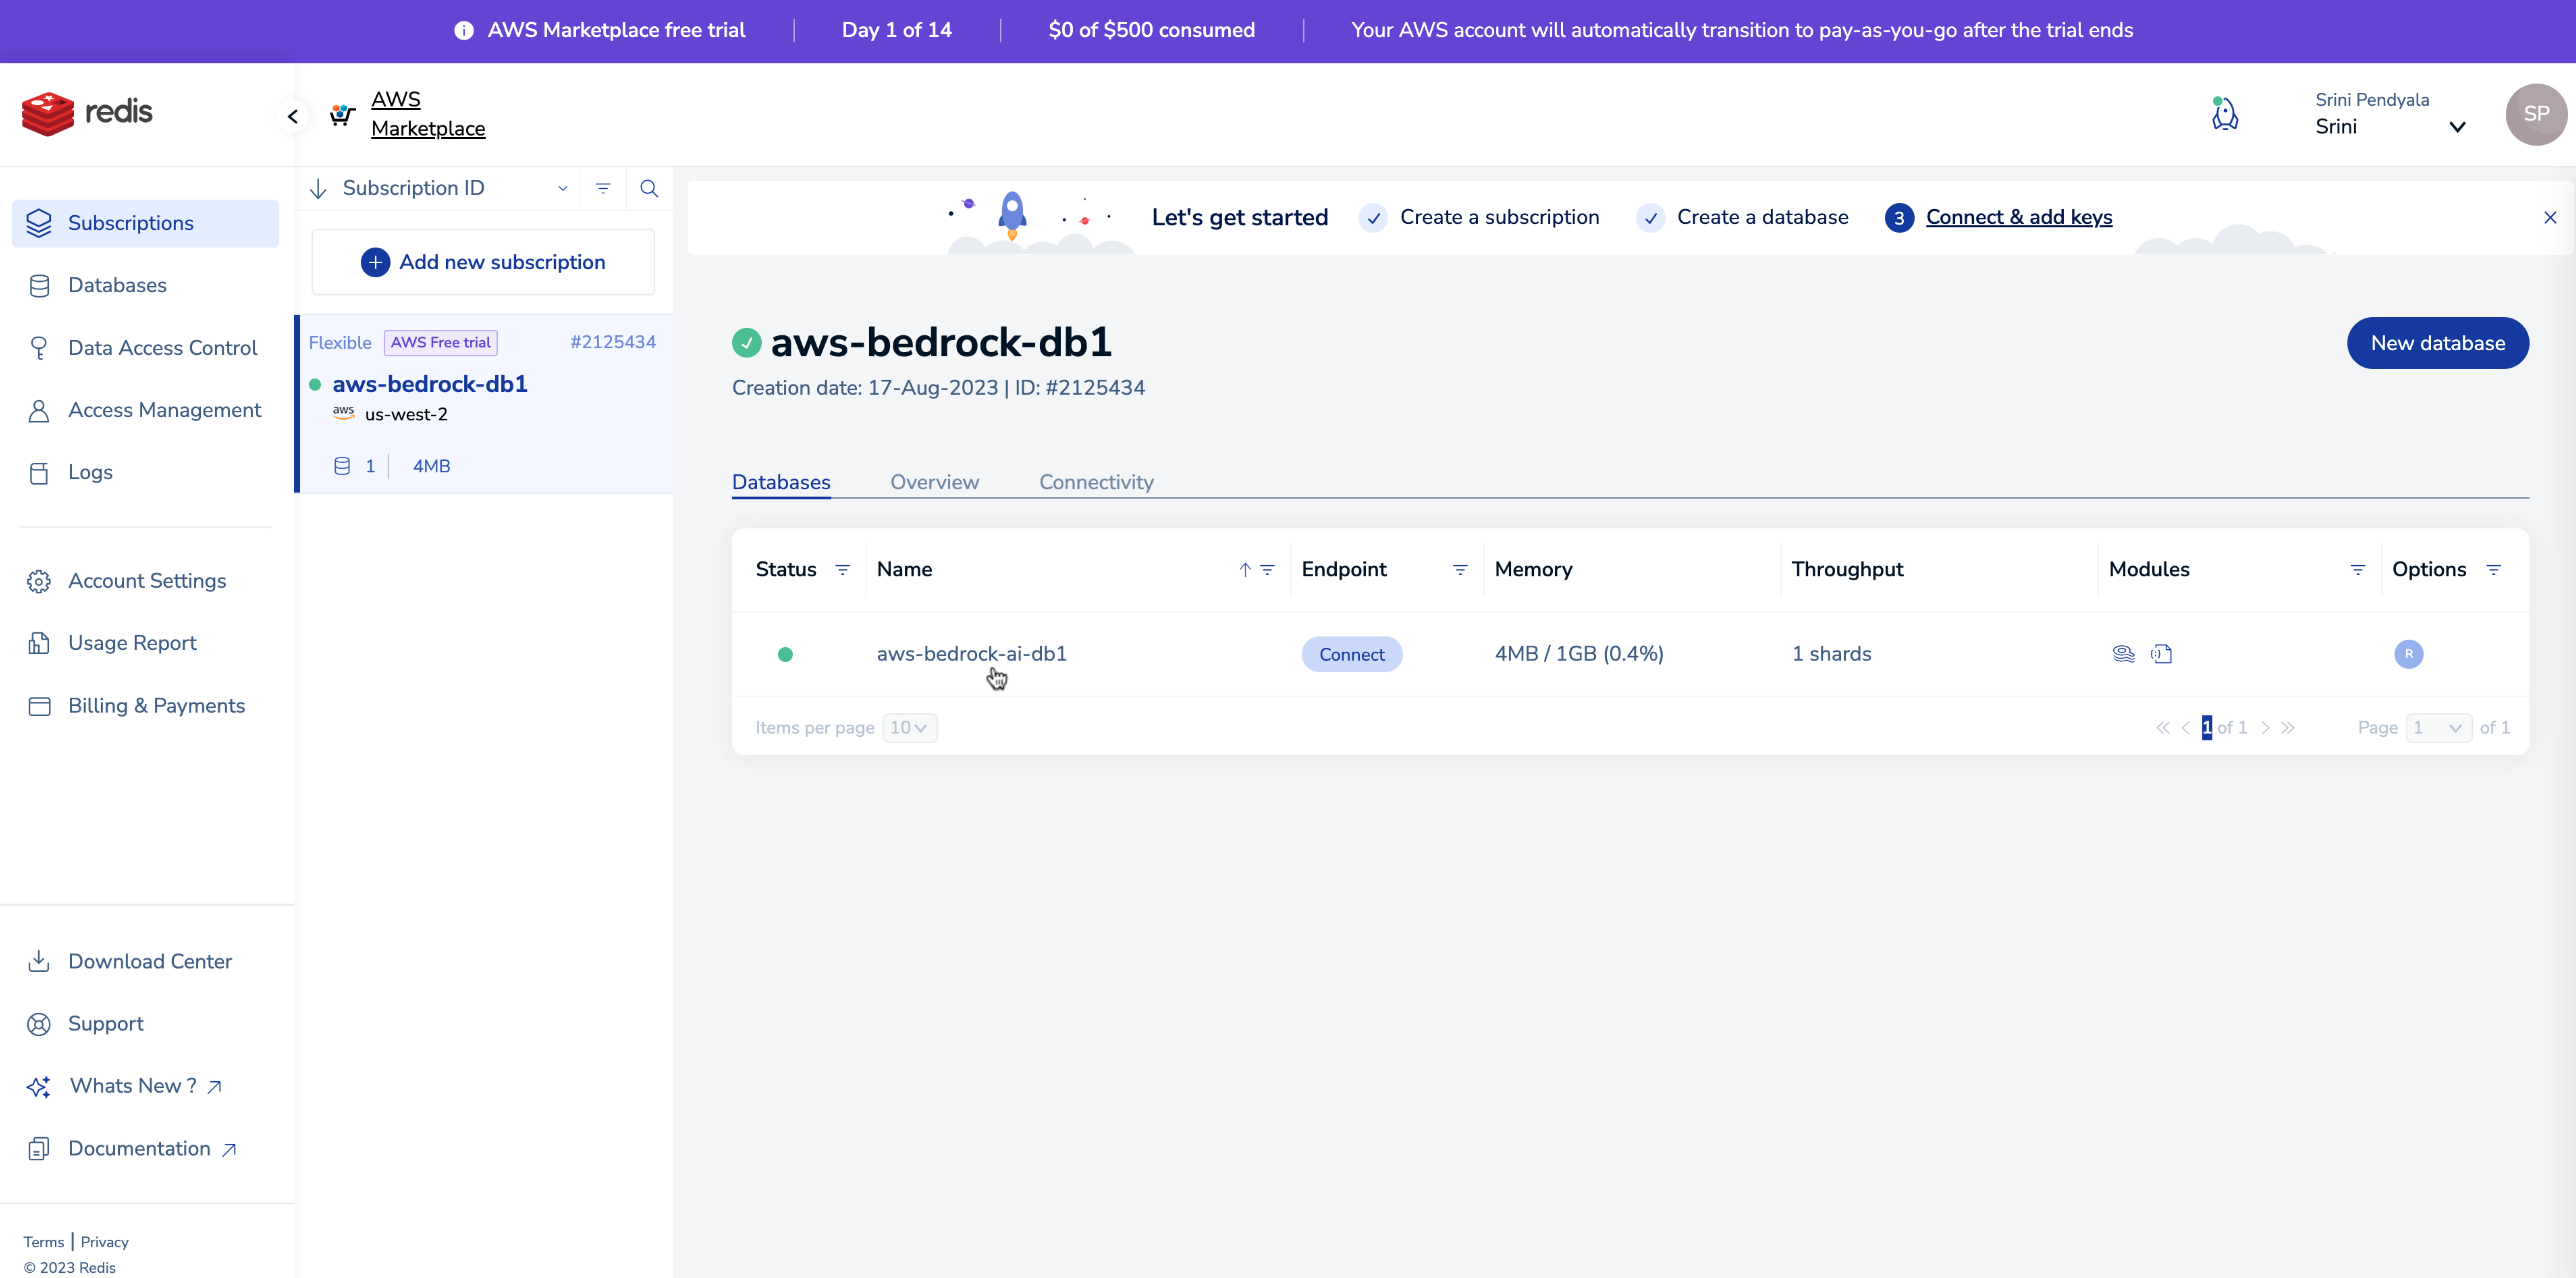Open the Items per page dropdown
2576x1278 pixels.
908,728
